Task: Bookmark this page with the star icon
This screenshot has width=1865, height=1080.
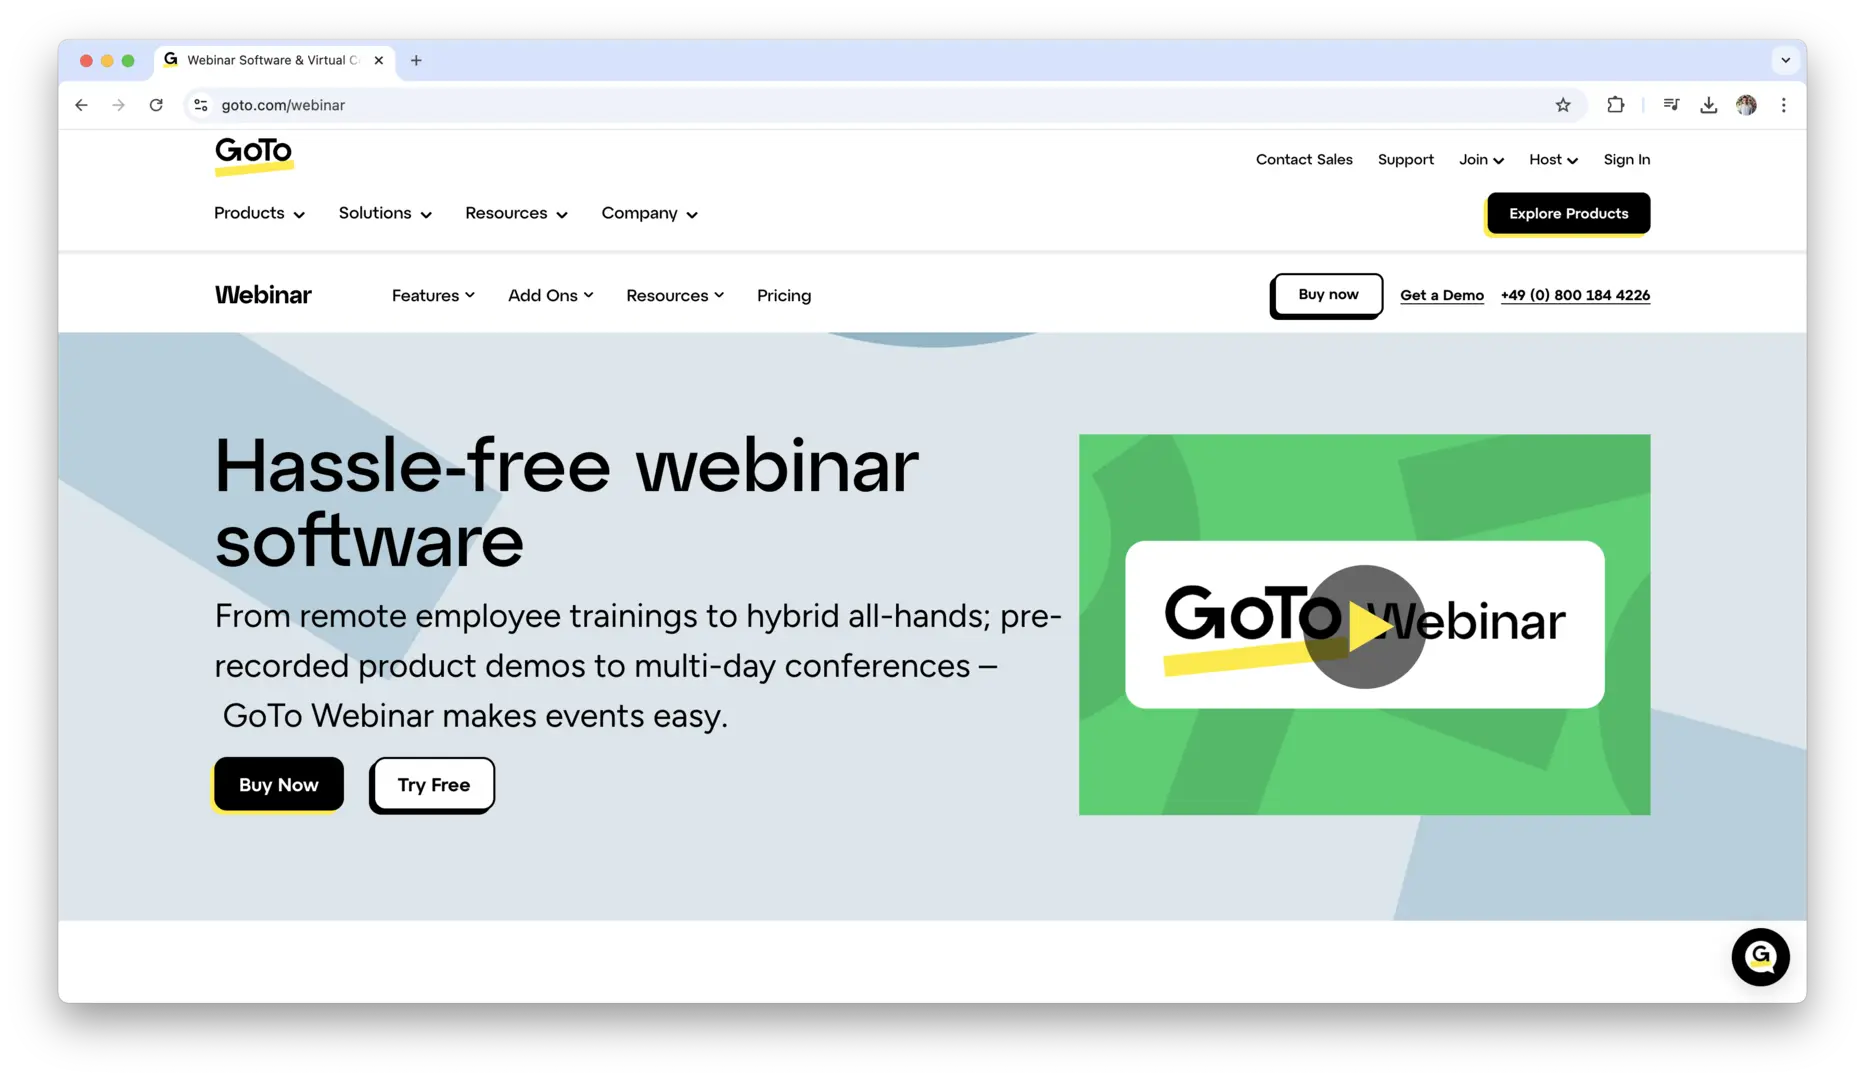Action: click(x=1563, y=105)
